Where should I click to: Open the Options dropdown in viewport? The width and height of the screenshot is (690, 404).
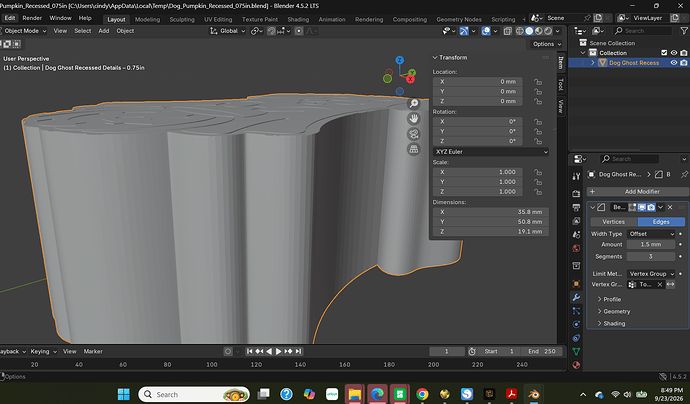pos(547,44)
